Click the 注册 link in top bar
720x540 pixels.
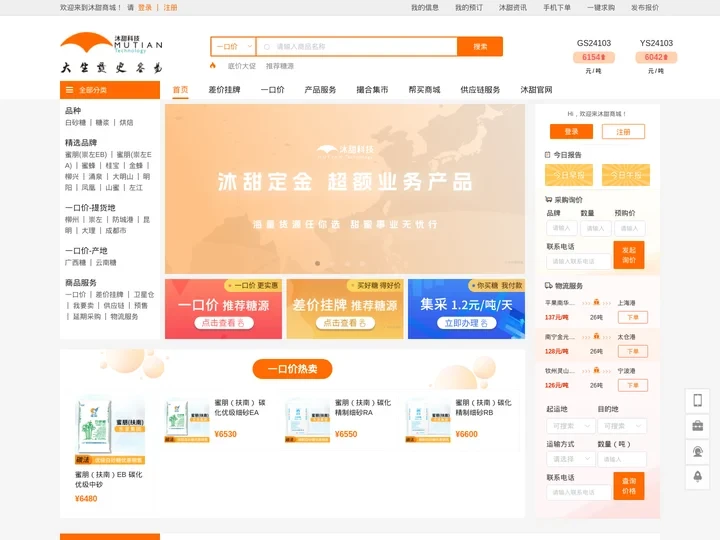tap(170, 7)
